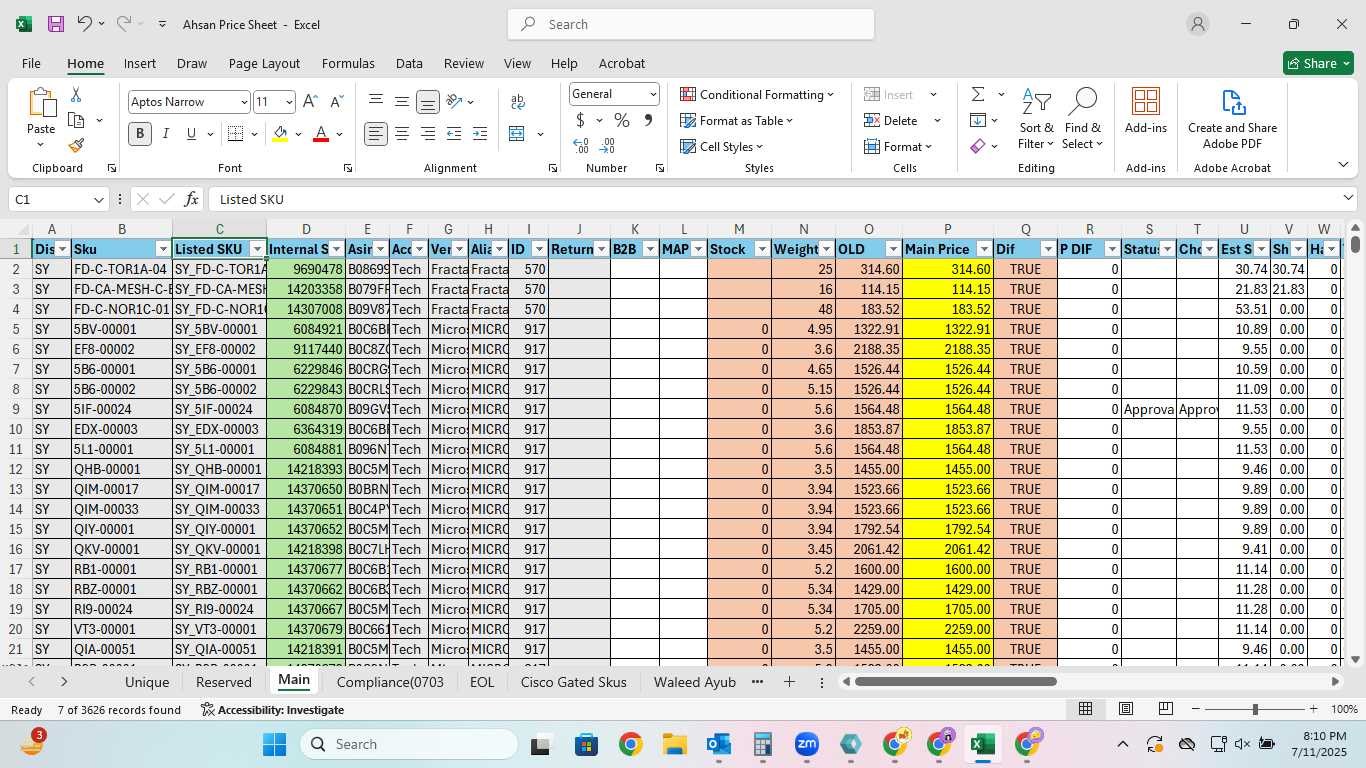
Task: Click the Decrease Font Size icon
Action: [x=336, y=102]
